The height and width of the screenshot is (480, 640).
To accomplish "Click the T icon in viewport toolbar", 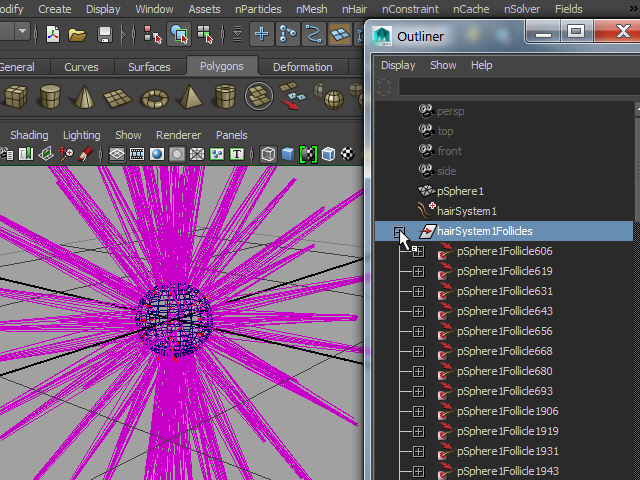I will point(237,154).
